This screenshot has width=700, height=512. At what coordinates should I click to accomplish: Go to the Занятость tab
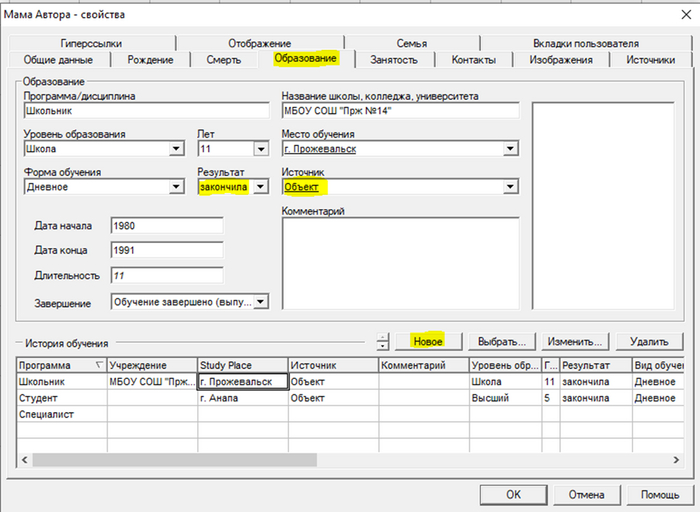coord(393,60)
